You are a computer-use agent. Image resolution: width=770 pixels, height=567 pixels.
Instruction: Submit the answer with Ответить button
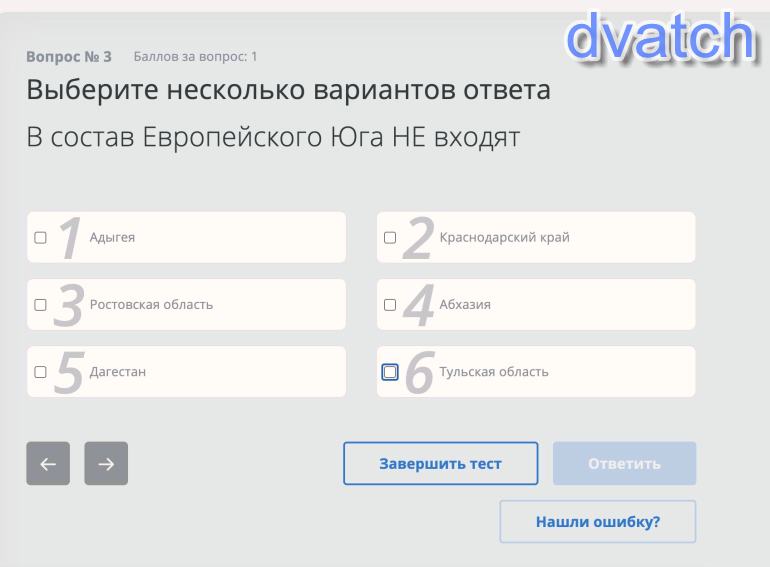click(624, 464)
